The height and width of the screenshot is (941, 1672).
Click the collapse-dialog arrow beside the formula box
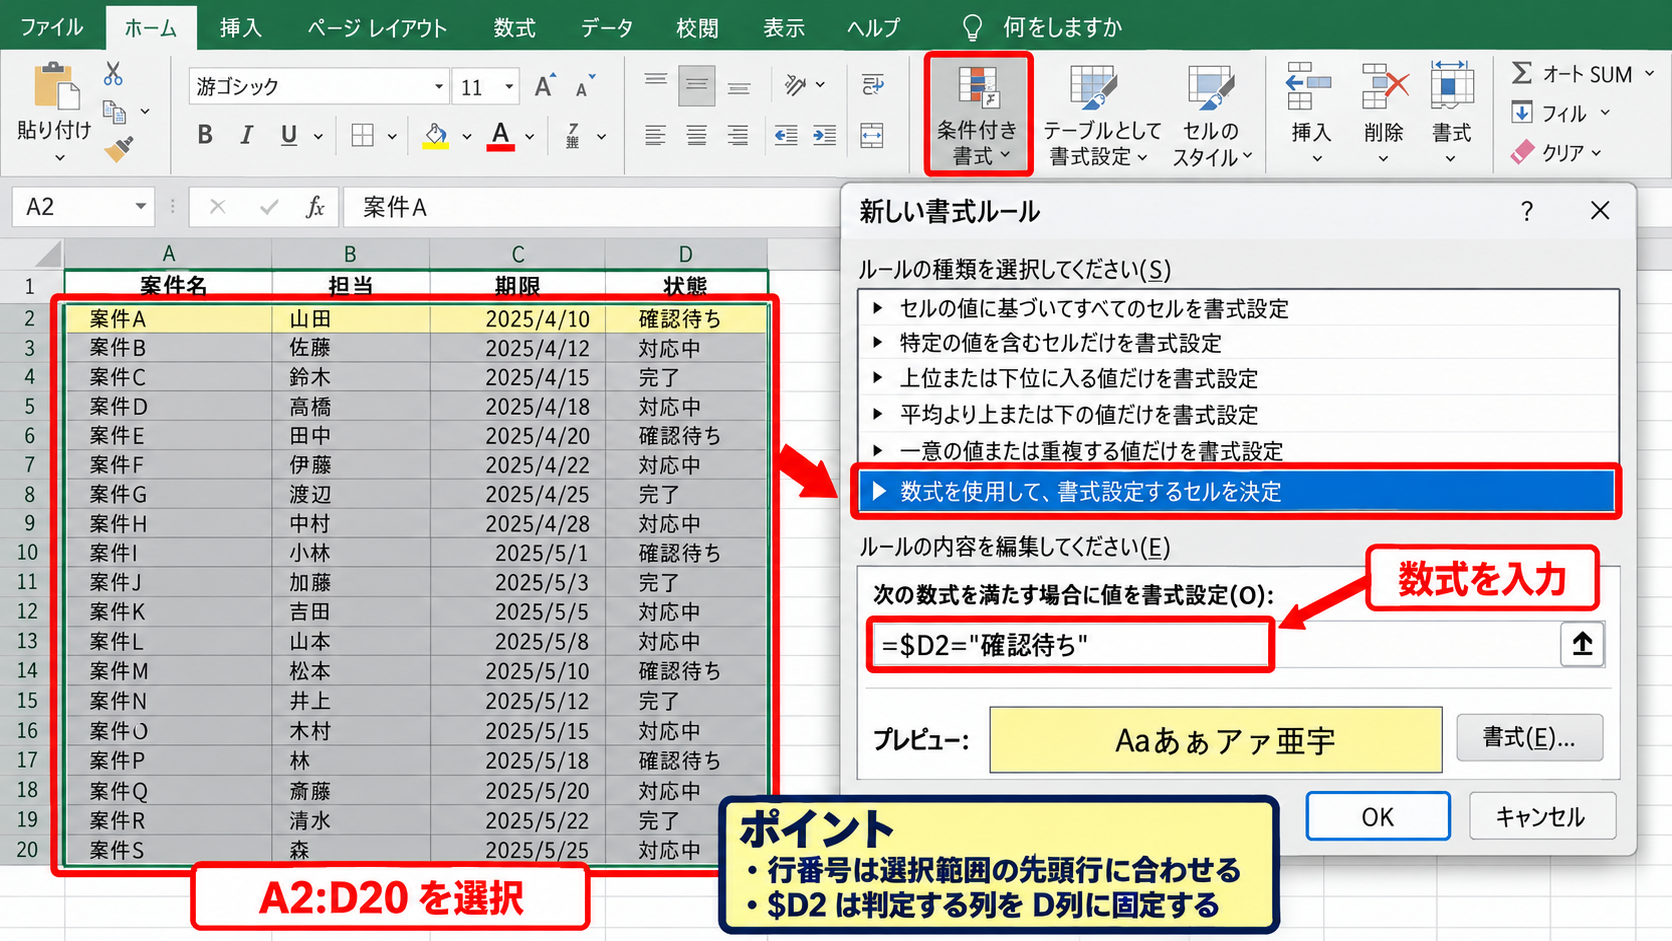tap(1582, 644)
